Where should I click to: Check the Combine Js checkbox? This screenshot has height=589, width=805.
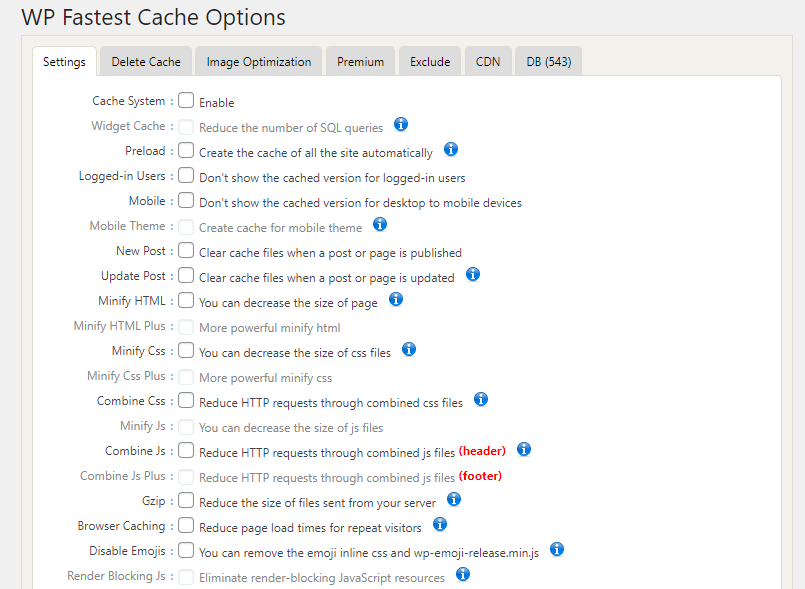pos(186,450)
